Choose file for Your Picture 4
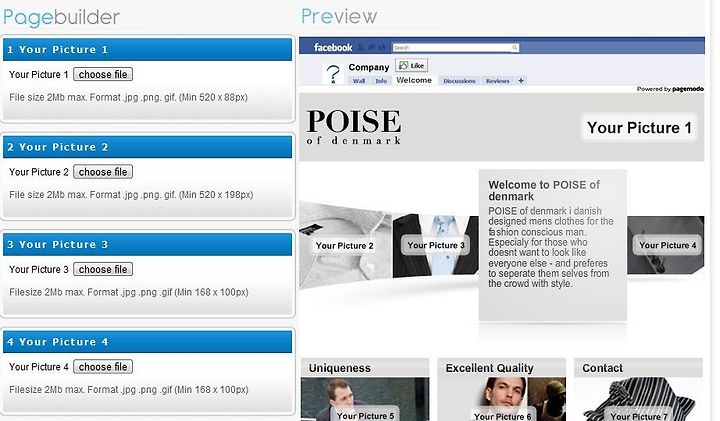The width and height of the screenshot is (720, 421). click(103, 366)
